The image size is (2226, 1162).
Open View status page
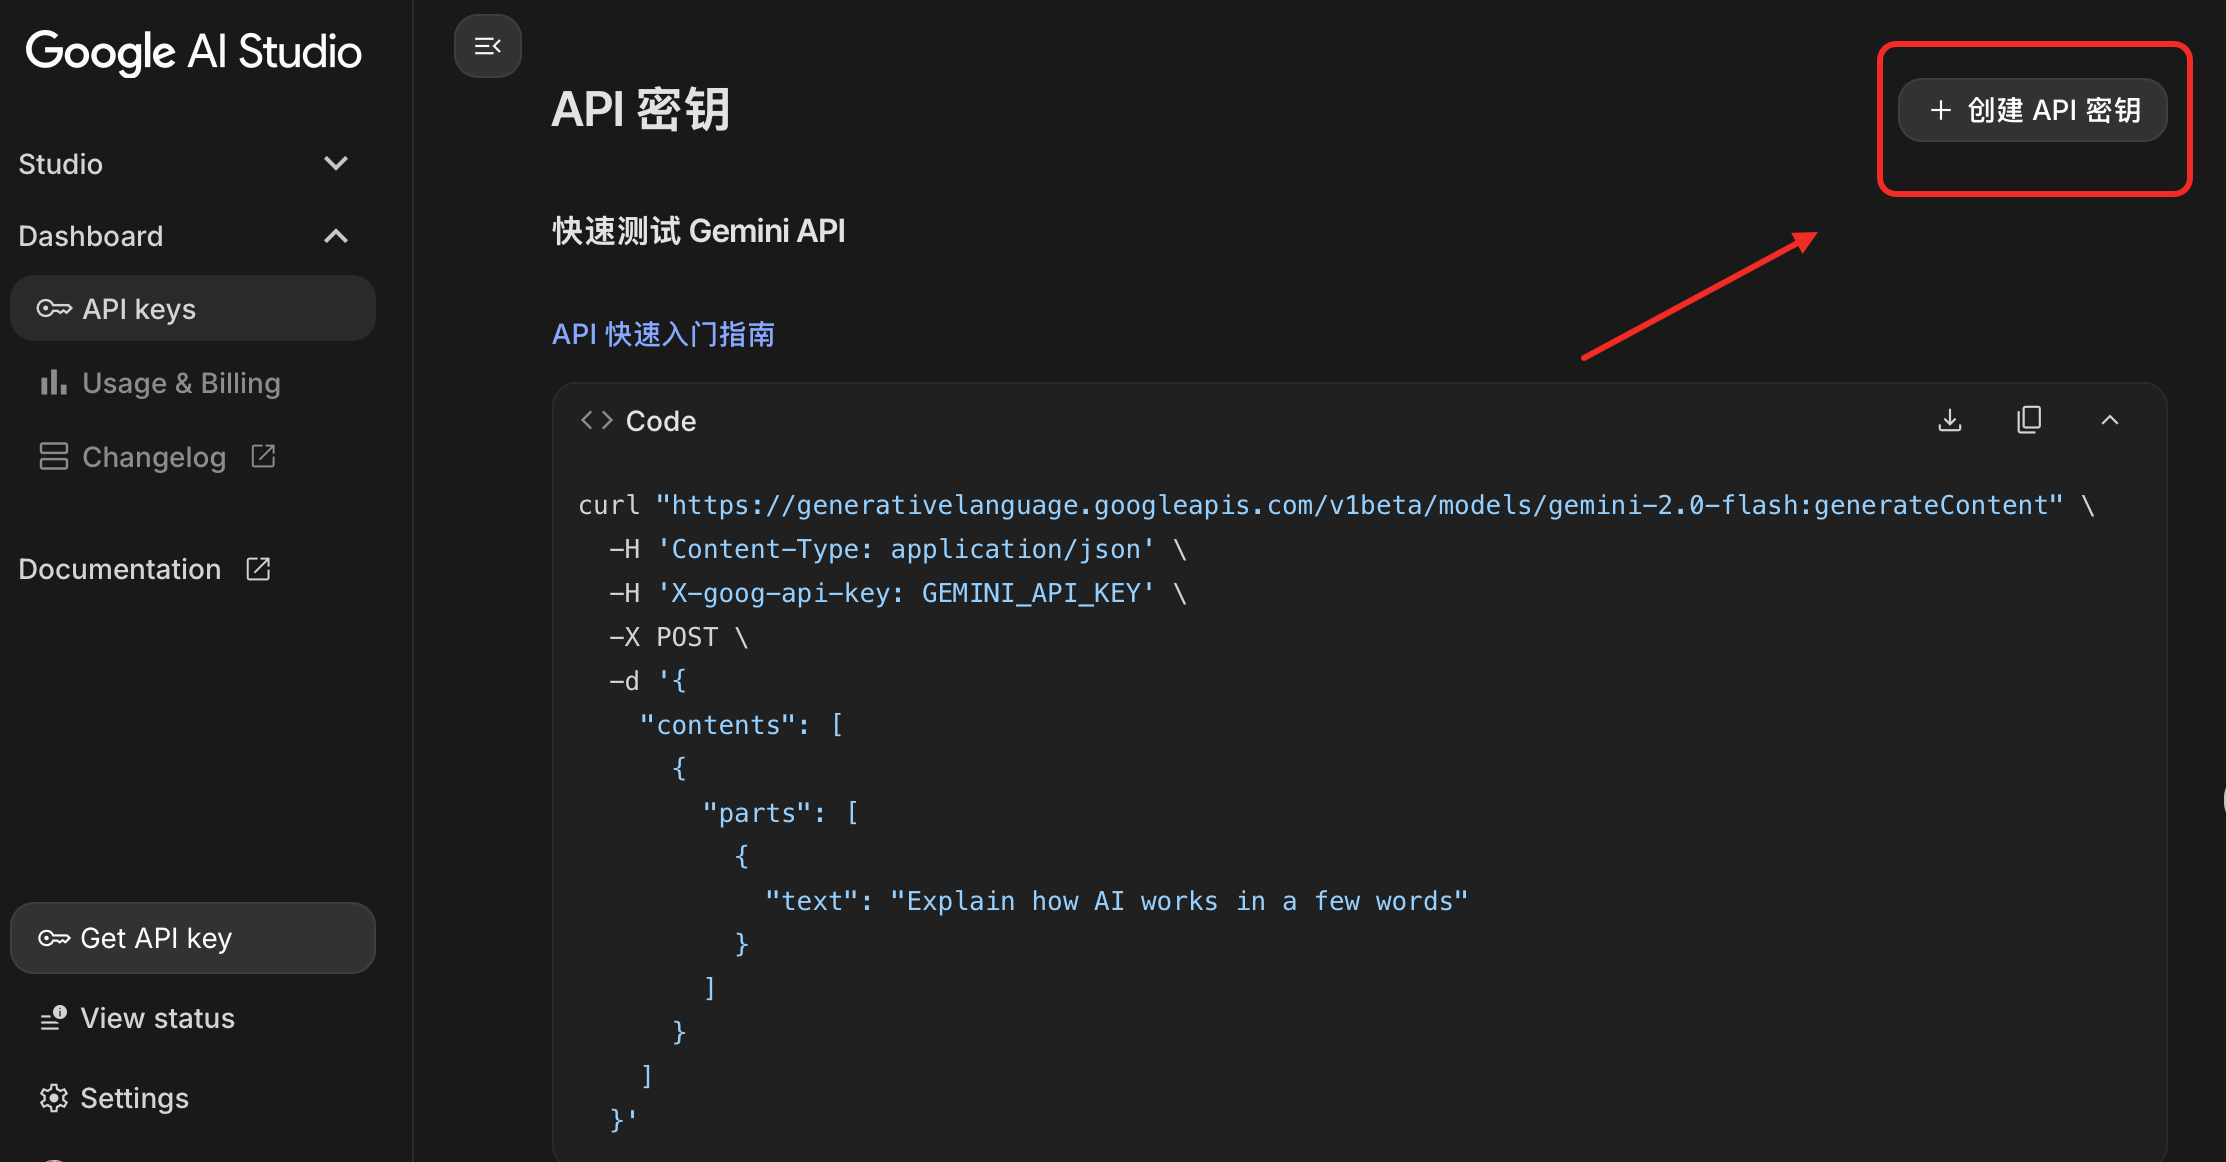[x=157, y=1018]
